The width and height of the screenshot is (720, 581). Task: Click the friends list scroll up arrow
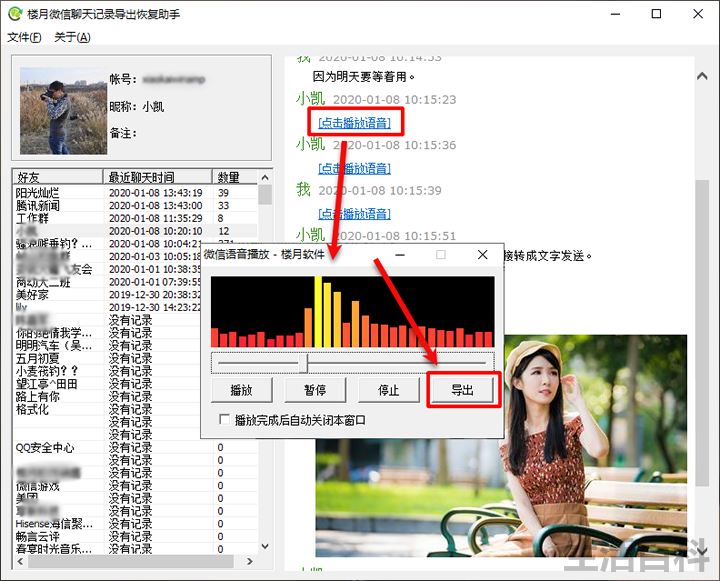click(x=265, y=177)
